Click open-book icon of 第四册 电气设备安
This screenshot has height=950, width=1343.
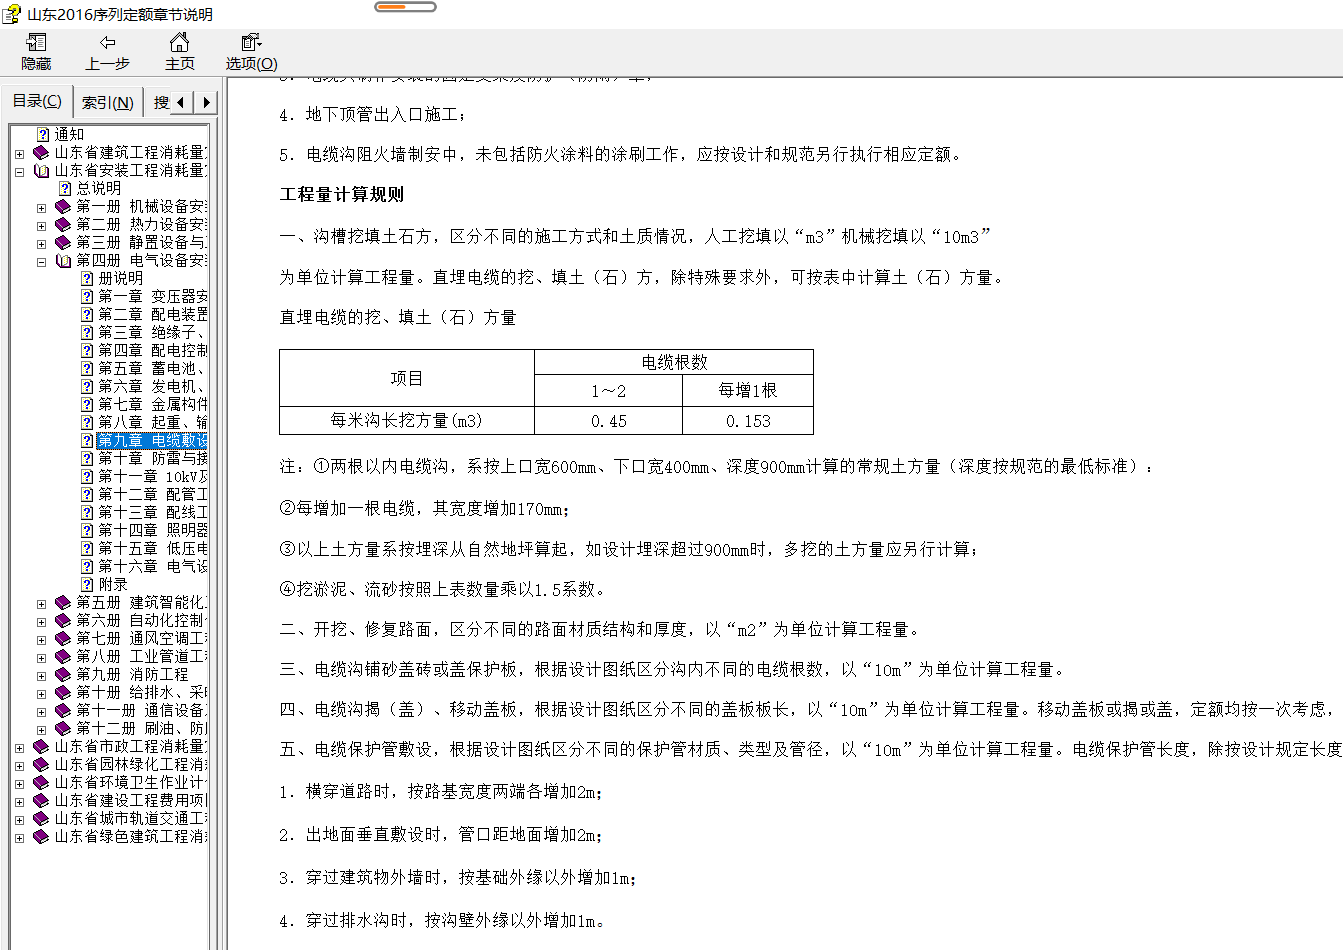pos(63,260)
